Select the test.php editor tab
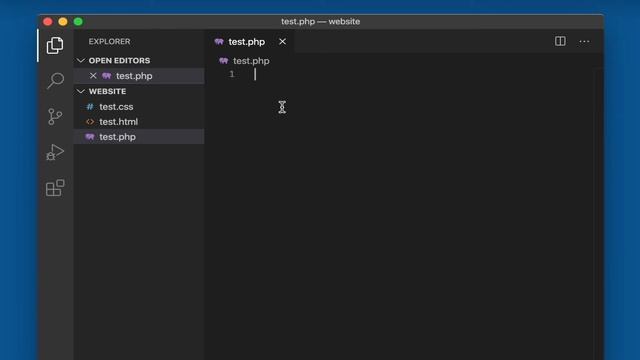The width and height of the screenshot is (640, 360). click(x=249, y=42)
